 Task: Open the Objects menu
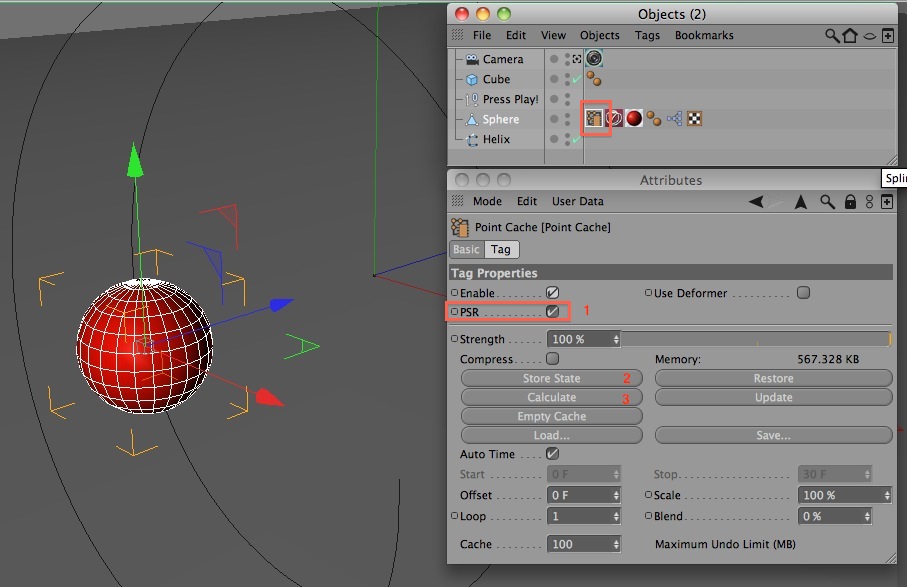[600, 35]
